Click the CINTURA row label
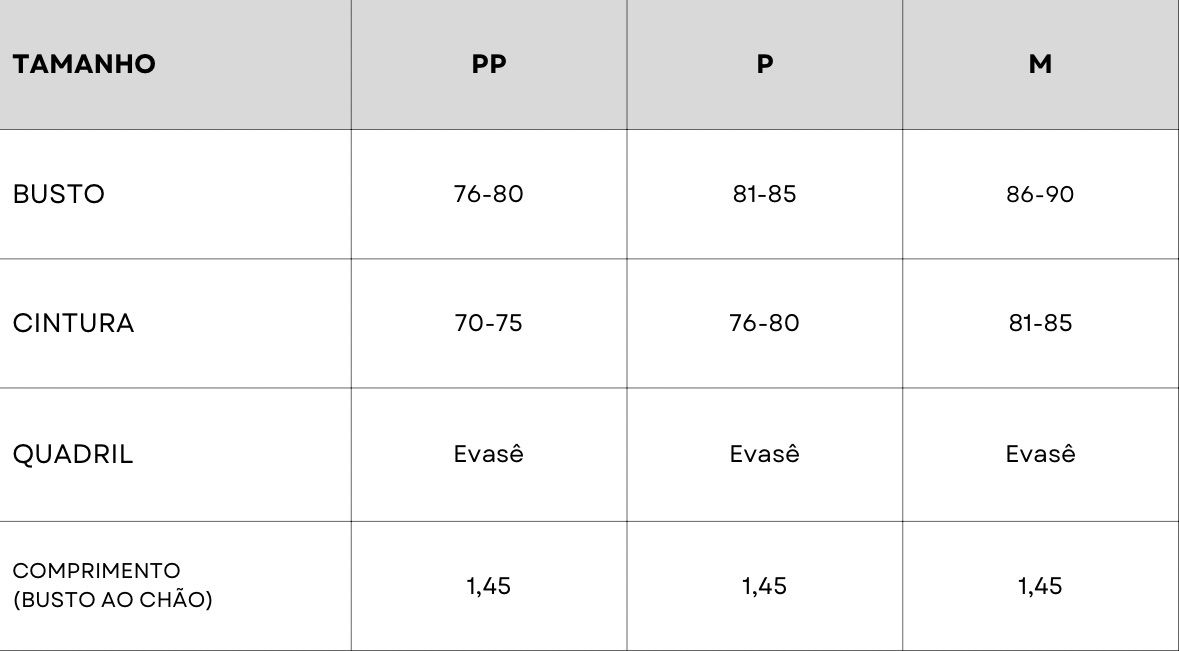 [73, 323]
